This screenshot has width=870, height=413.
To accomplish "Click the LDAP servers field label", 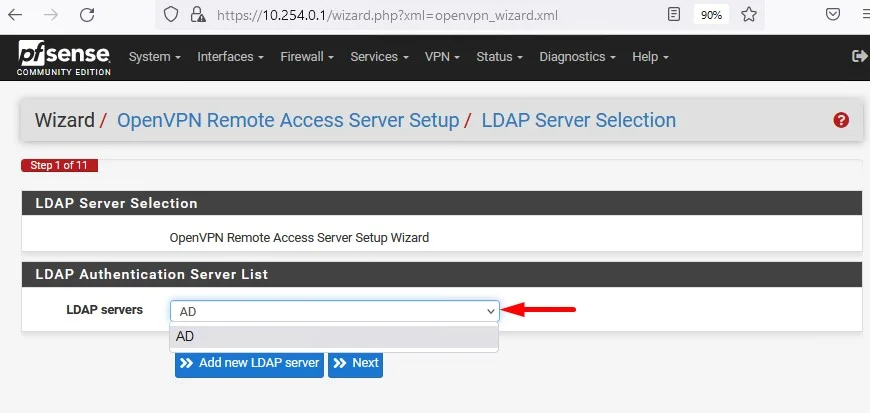I will pyautogui.click(x=104, y=310).
